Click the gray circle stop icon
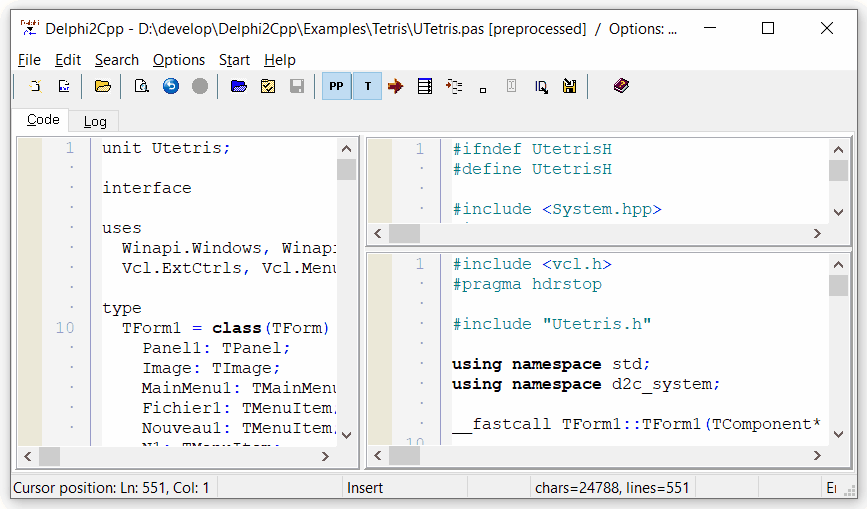This screenshot has height=509, width=867. point(200,86)
